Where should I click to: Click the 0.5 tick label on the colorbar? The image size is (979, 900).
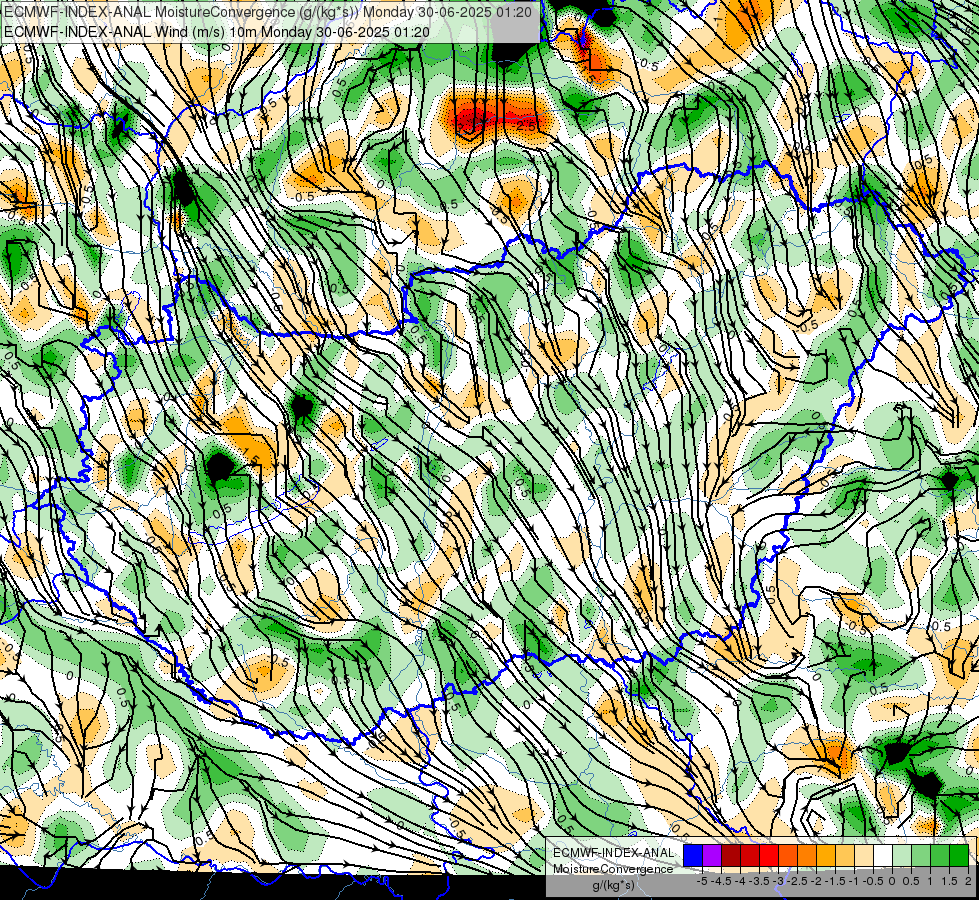(911, 881)
